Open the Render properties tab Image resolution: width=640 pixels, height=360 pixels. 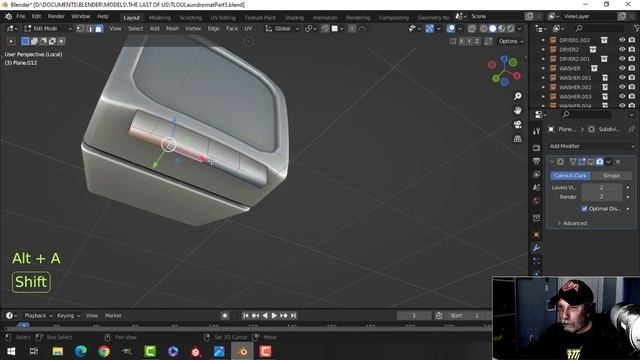536,148
